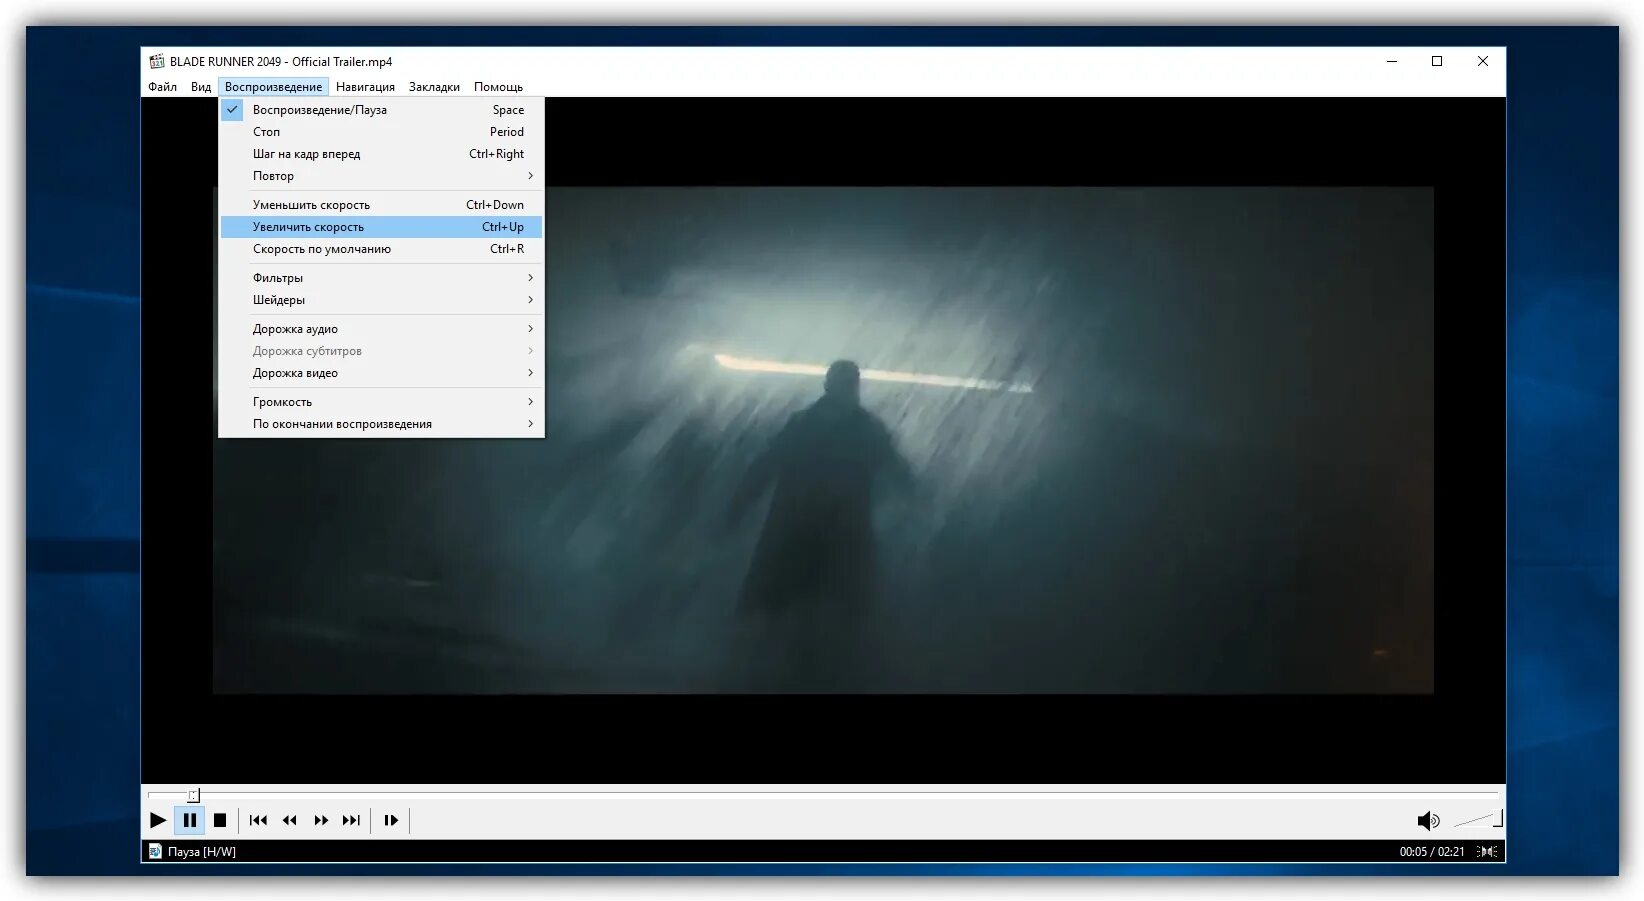Screen dimensions: 1644x901
Task: Click the fast-forward (increase speed) button
Action: click(321, 820)
